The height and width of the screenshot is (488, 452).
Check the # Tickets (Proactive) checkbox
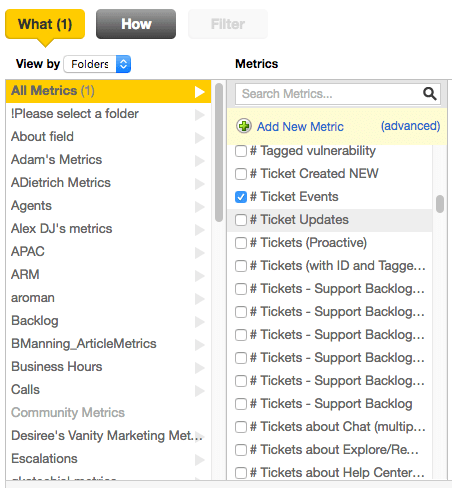tap(241, 243)
